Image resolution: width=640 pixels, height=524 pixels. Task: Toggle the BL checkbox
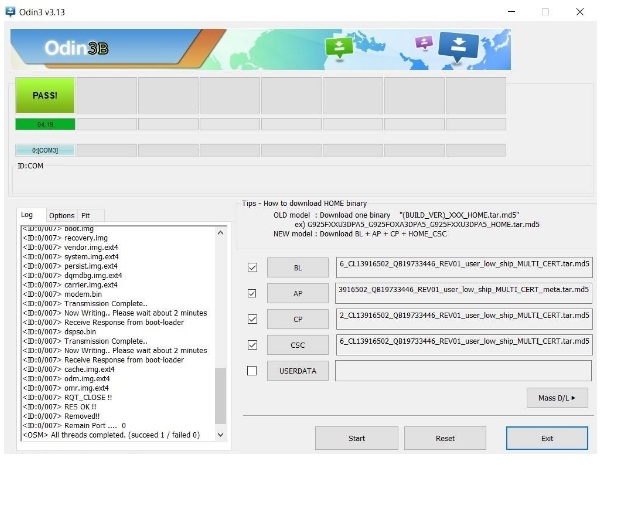coord(252,268)
